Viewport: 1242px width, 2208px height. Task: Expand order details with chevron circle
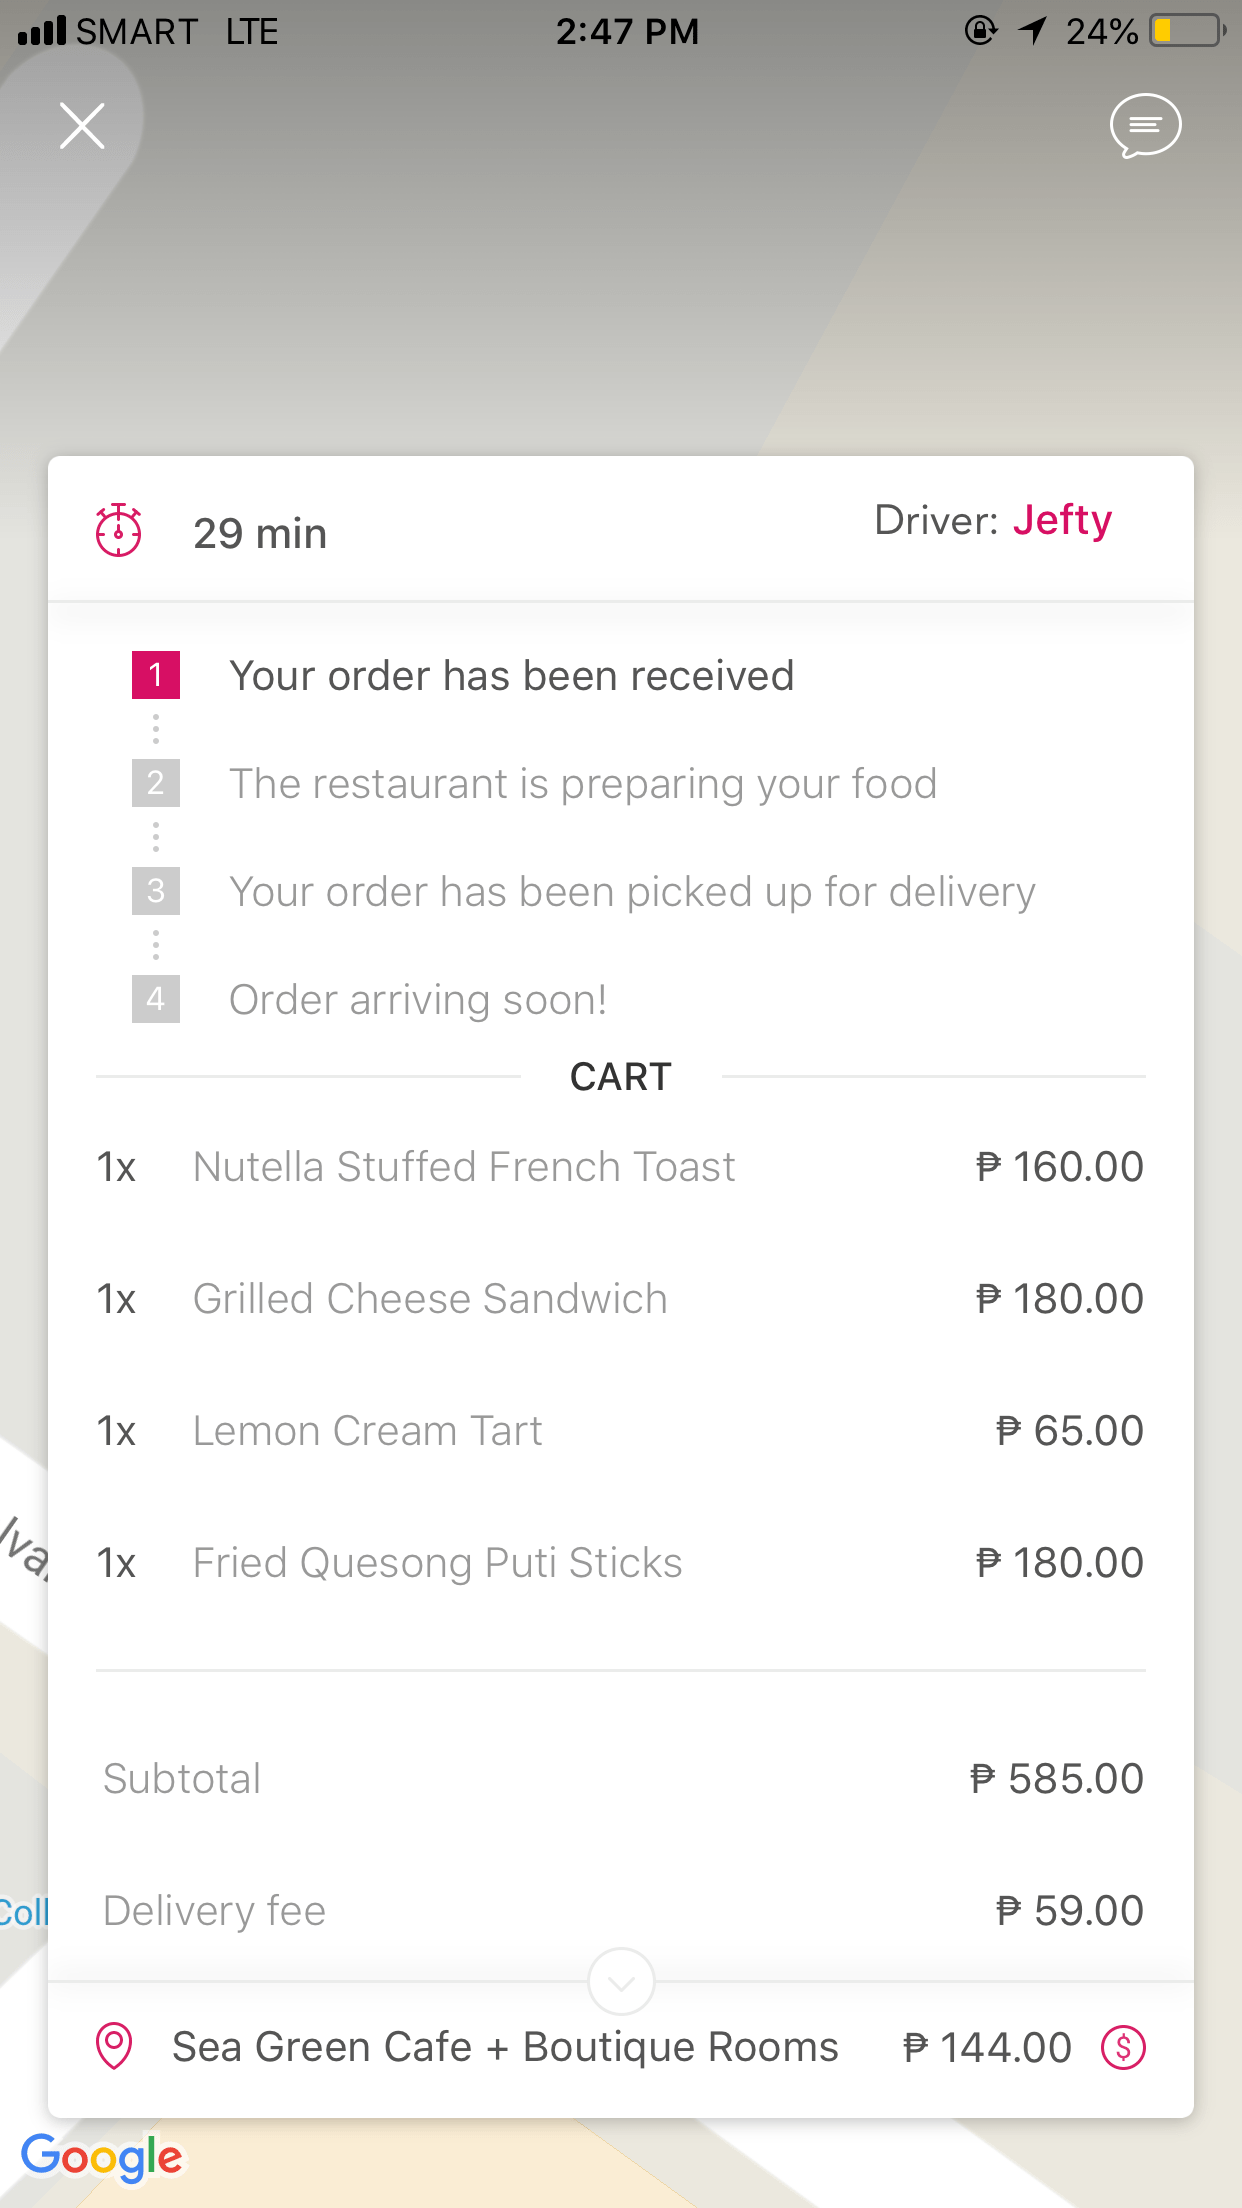pos(621,1981)
